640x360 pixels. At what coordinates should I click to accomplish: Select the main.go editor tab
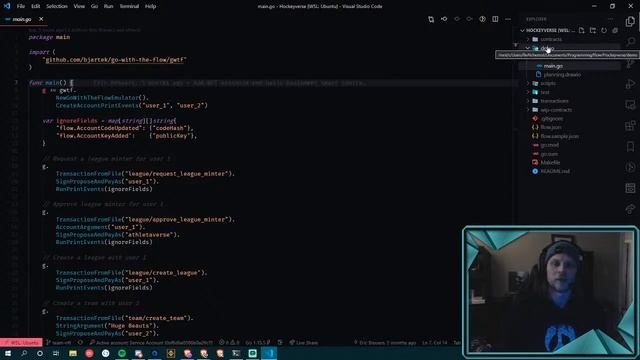pos(22,19)
